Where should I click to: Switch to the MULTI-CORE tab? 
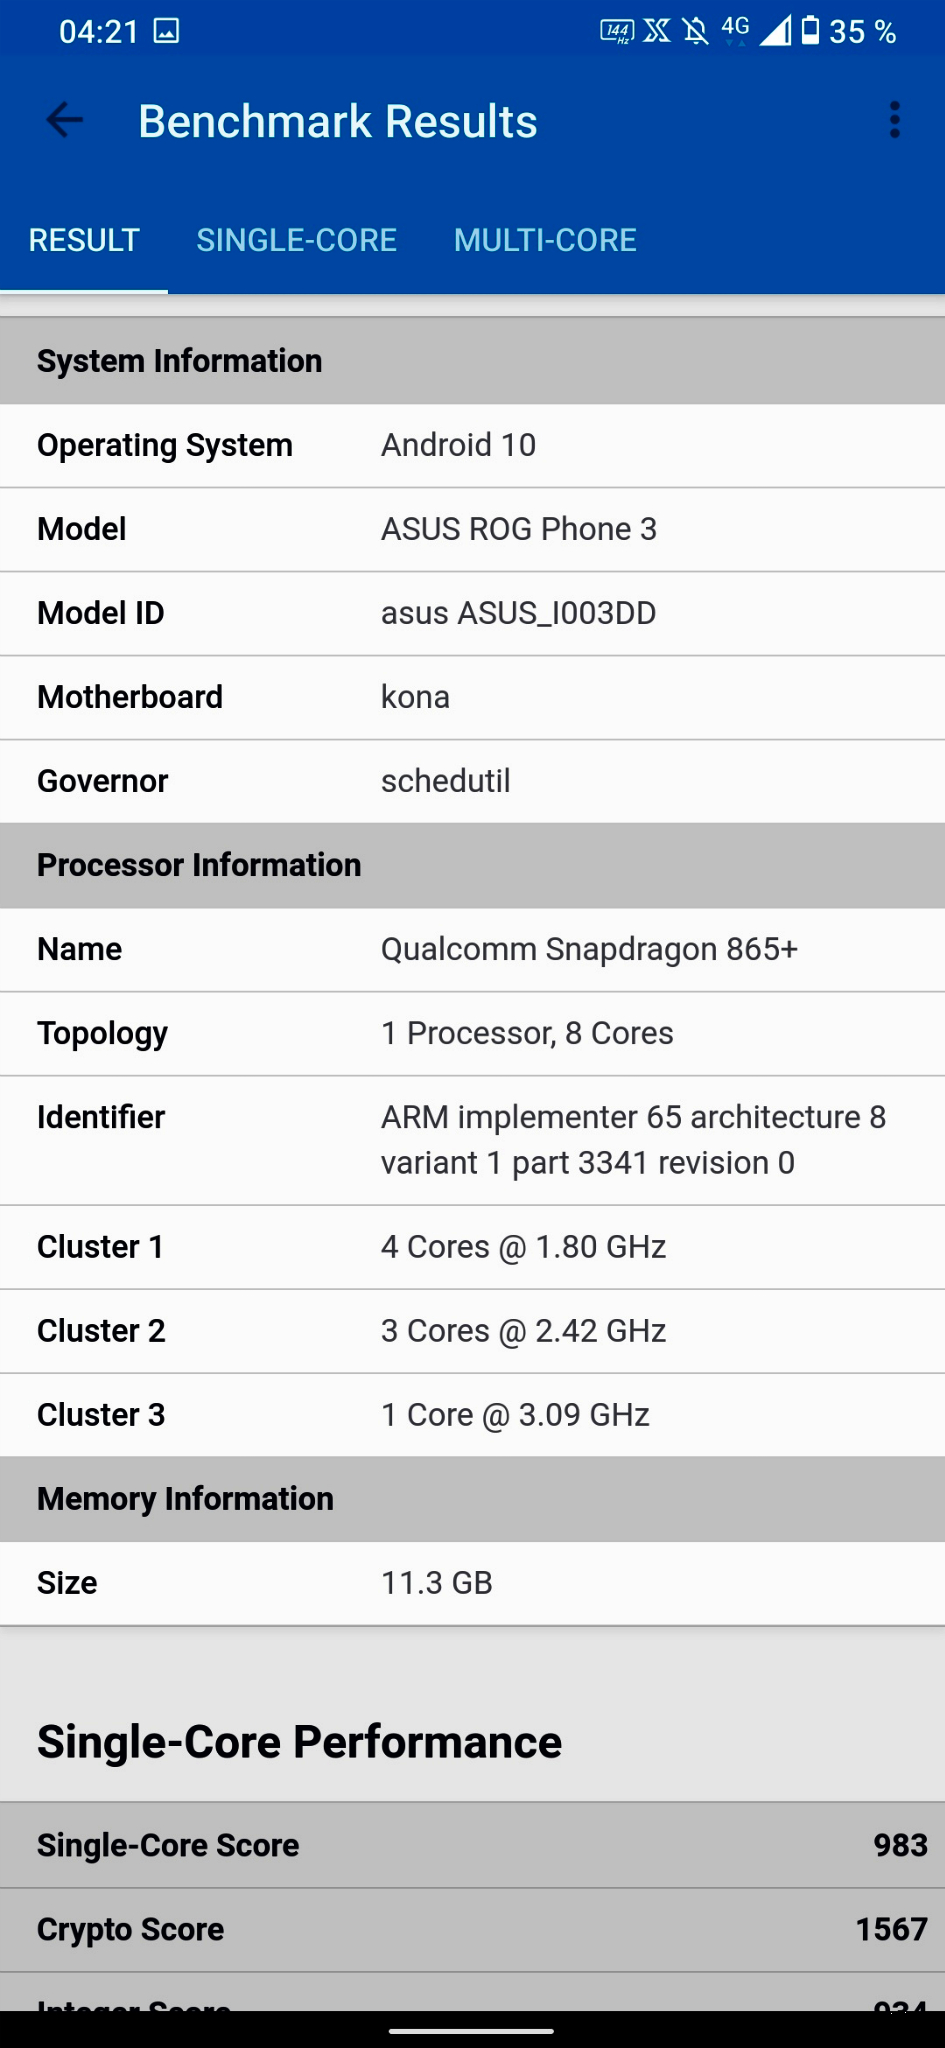(545, 240)
